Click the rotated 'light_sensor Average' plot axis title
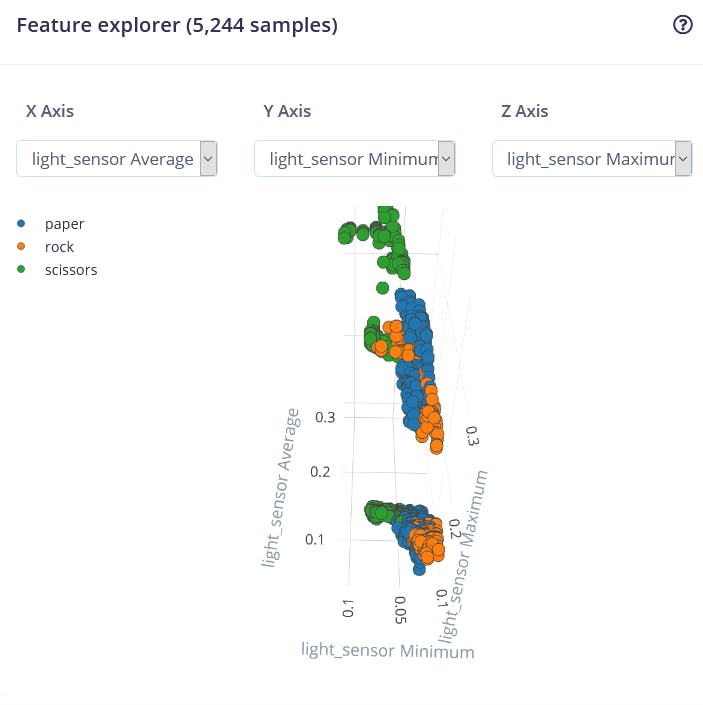The height and width of the screenshot is (705, 703). click(281, 487)
